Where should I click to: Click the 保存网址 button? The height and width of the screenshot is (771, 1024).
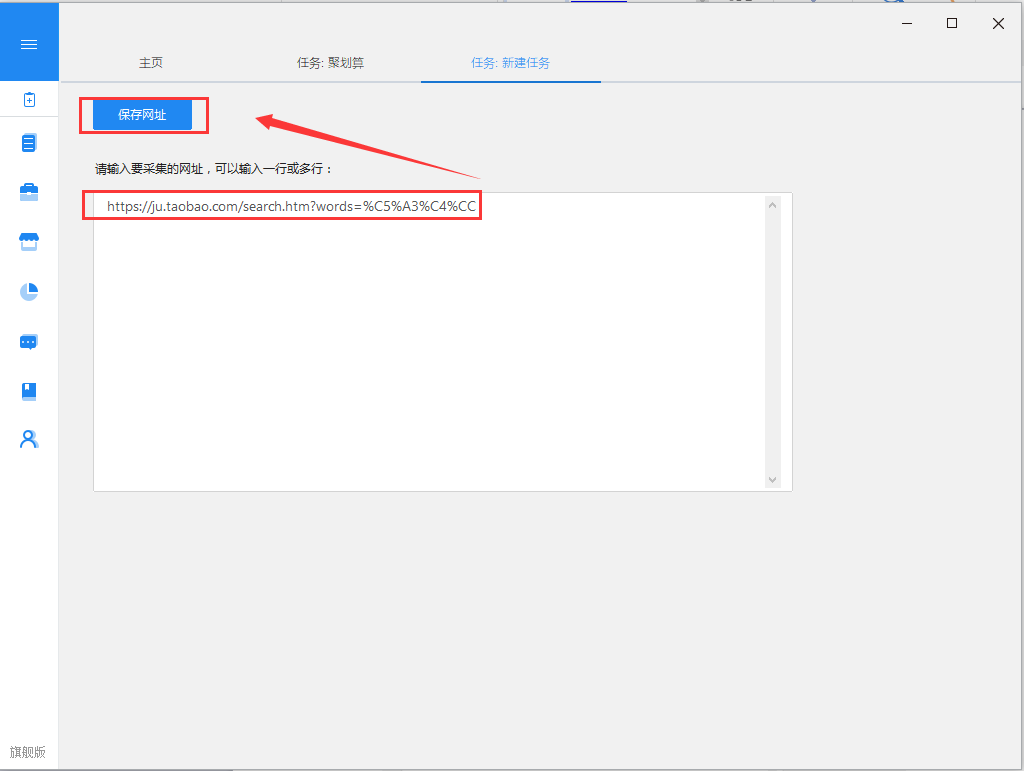pyautogui.click(x=142, y=115)
